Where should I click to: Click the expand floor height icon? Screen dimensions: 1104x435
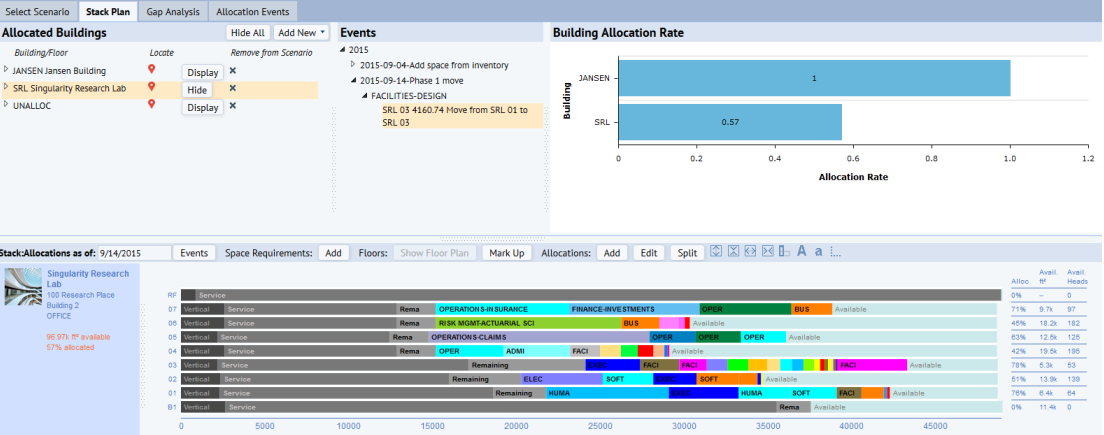pos(717,251)
